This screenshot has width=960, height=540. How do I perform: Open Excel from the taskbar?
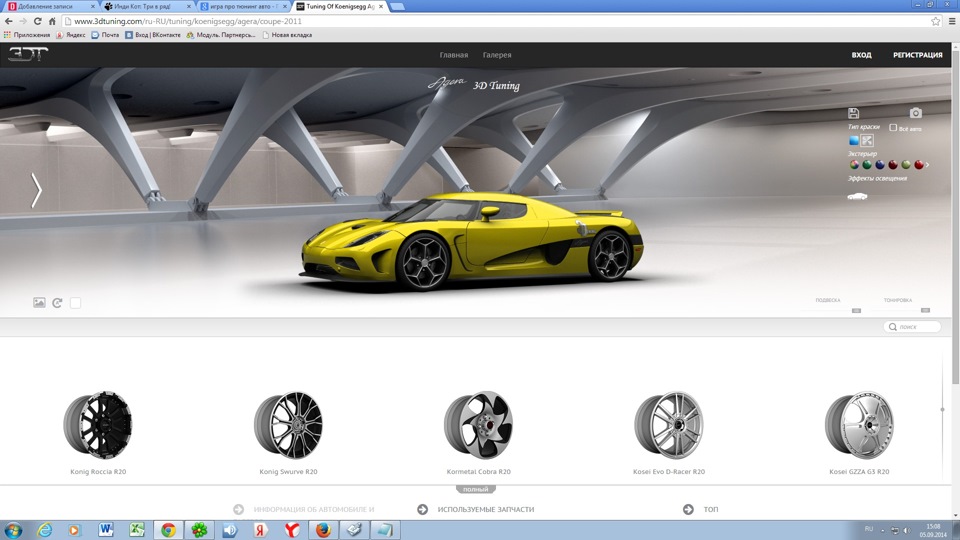point(137,530)
